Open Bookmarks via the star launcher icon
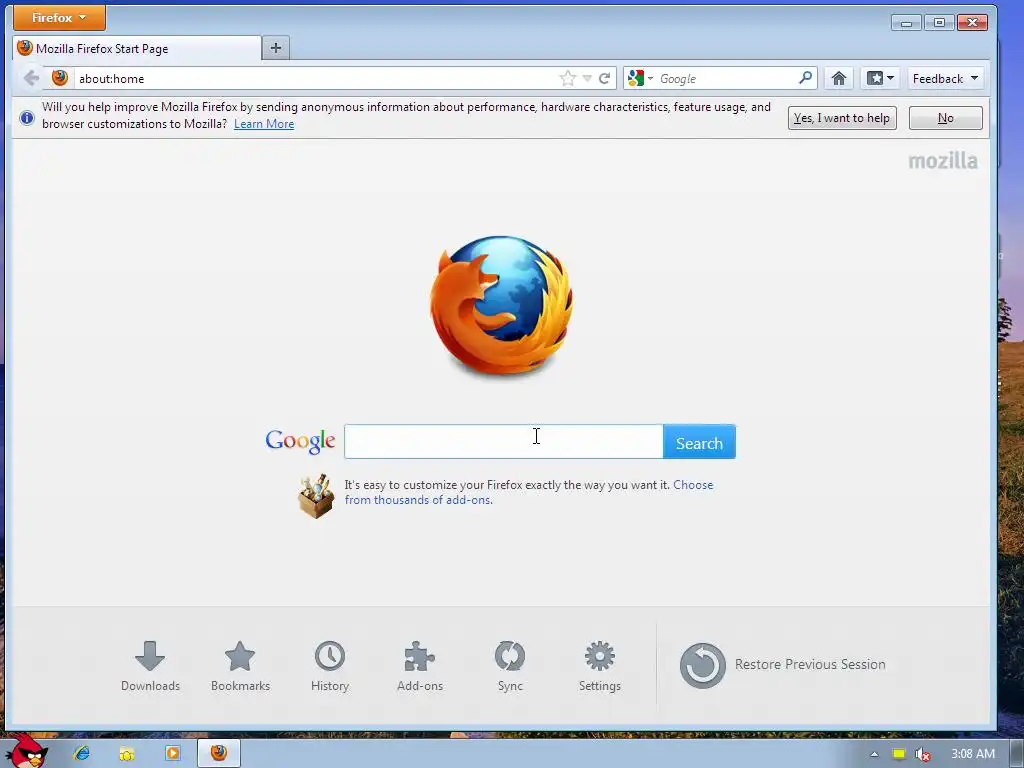The height and width of the screenshot is (768, 1024). [240, 666]
